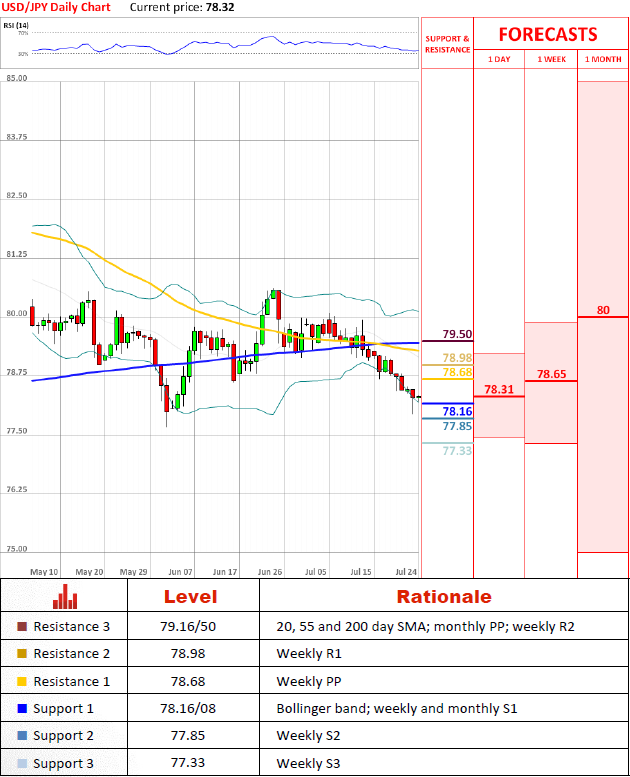The image size is (630, 777).
Task: Select the 1 DAY forecast column header
Action: [x=498, y=60]
